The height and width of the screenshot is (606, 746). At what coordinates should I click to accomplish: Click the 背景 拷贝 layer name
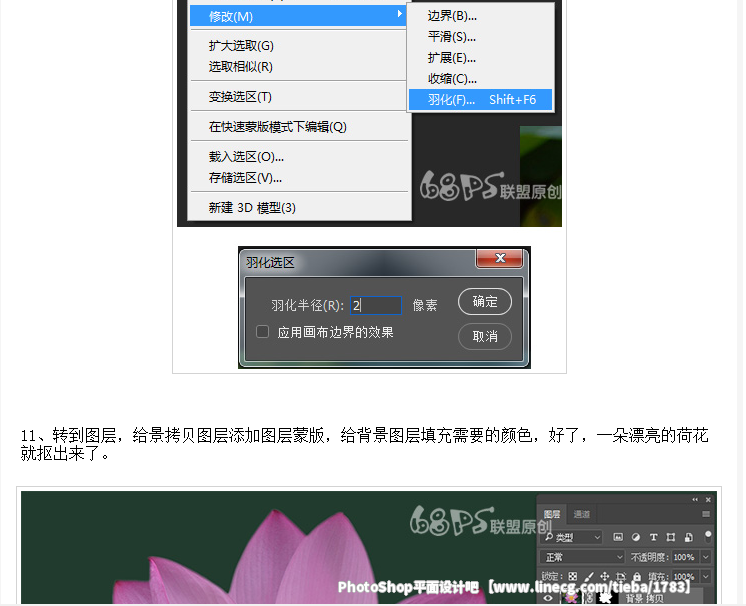pyautogui.click(x=645, y=599)
